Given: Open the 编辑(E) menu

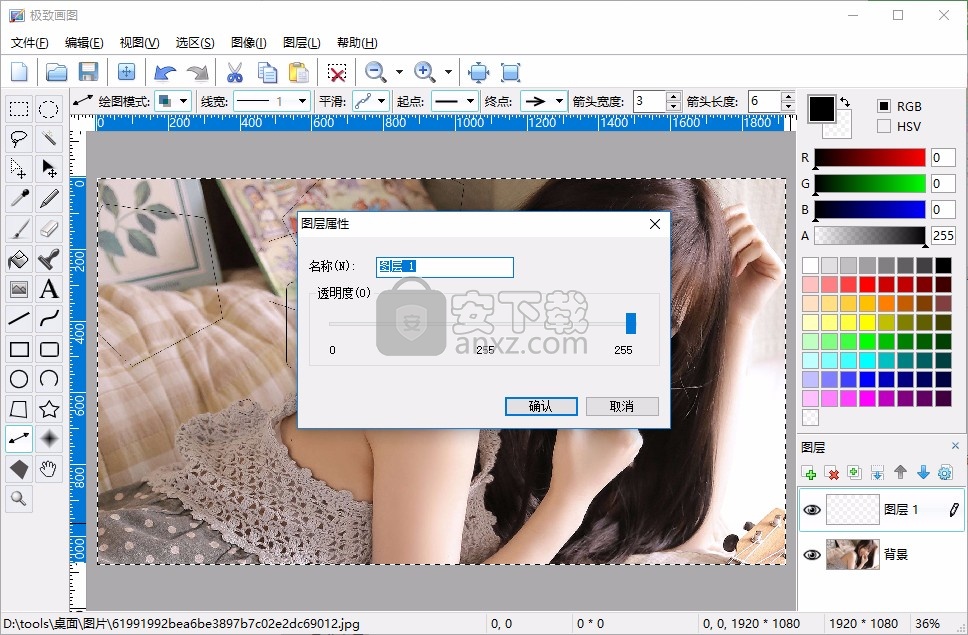Looking at the screenshot, I should pyautogui.click(x=84, y=43).
